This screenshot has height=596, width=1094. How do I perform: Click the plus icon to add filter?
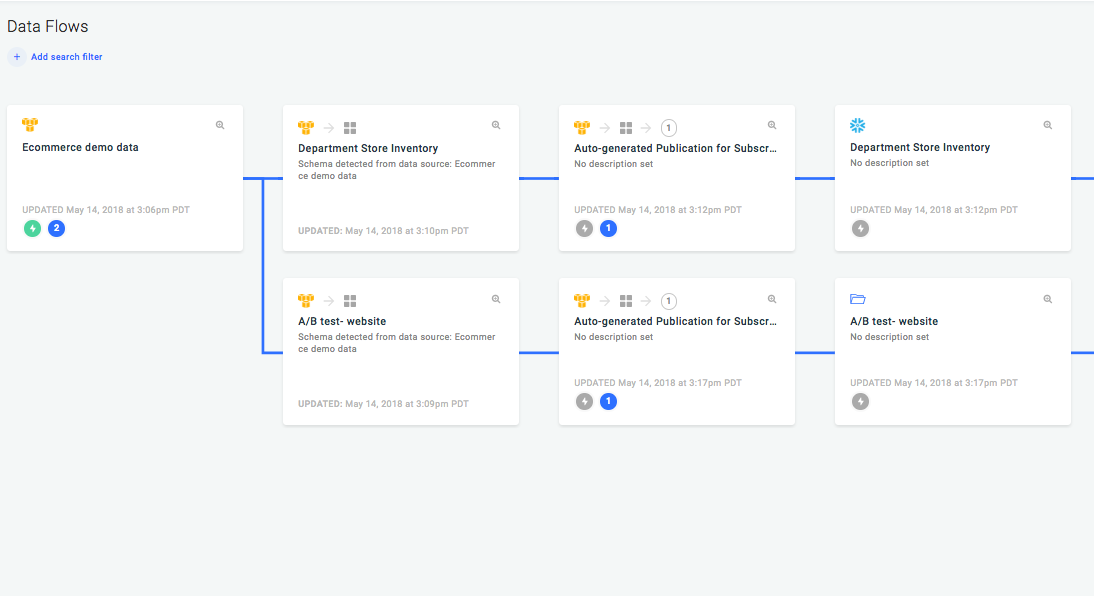point(17,57)
